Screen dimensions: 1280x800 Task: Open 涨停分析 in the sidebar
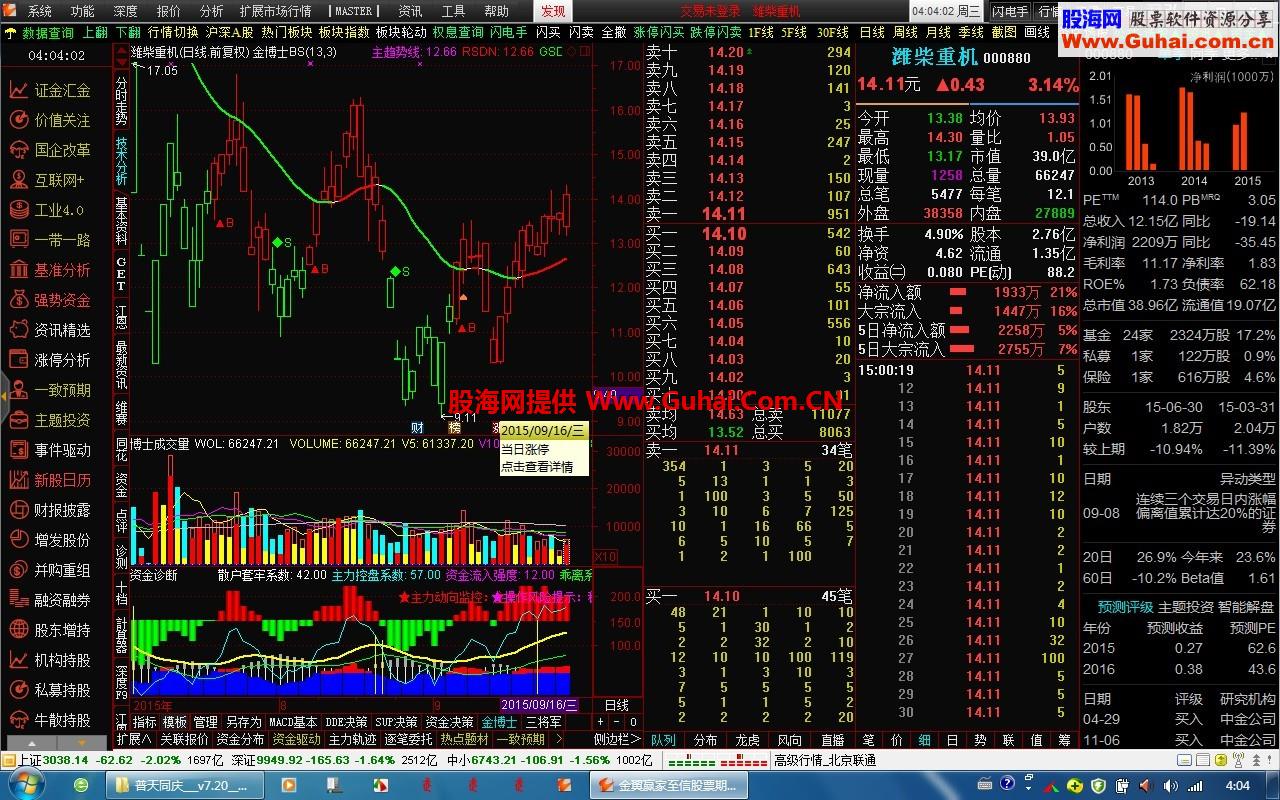pyautogui.click(x=52, y=360)
